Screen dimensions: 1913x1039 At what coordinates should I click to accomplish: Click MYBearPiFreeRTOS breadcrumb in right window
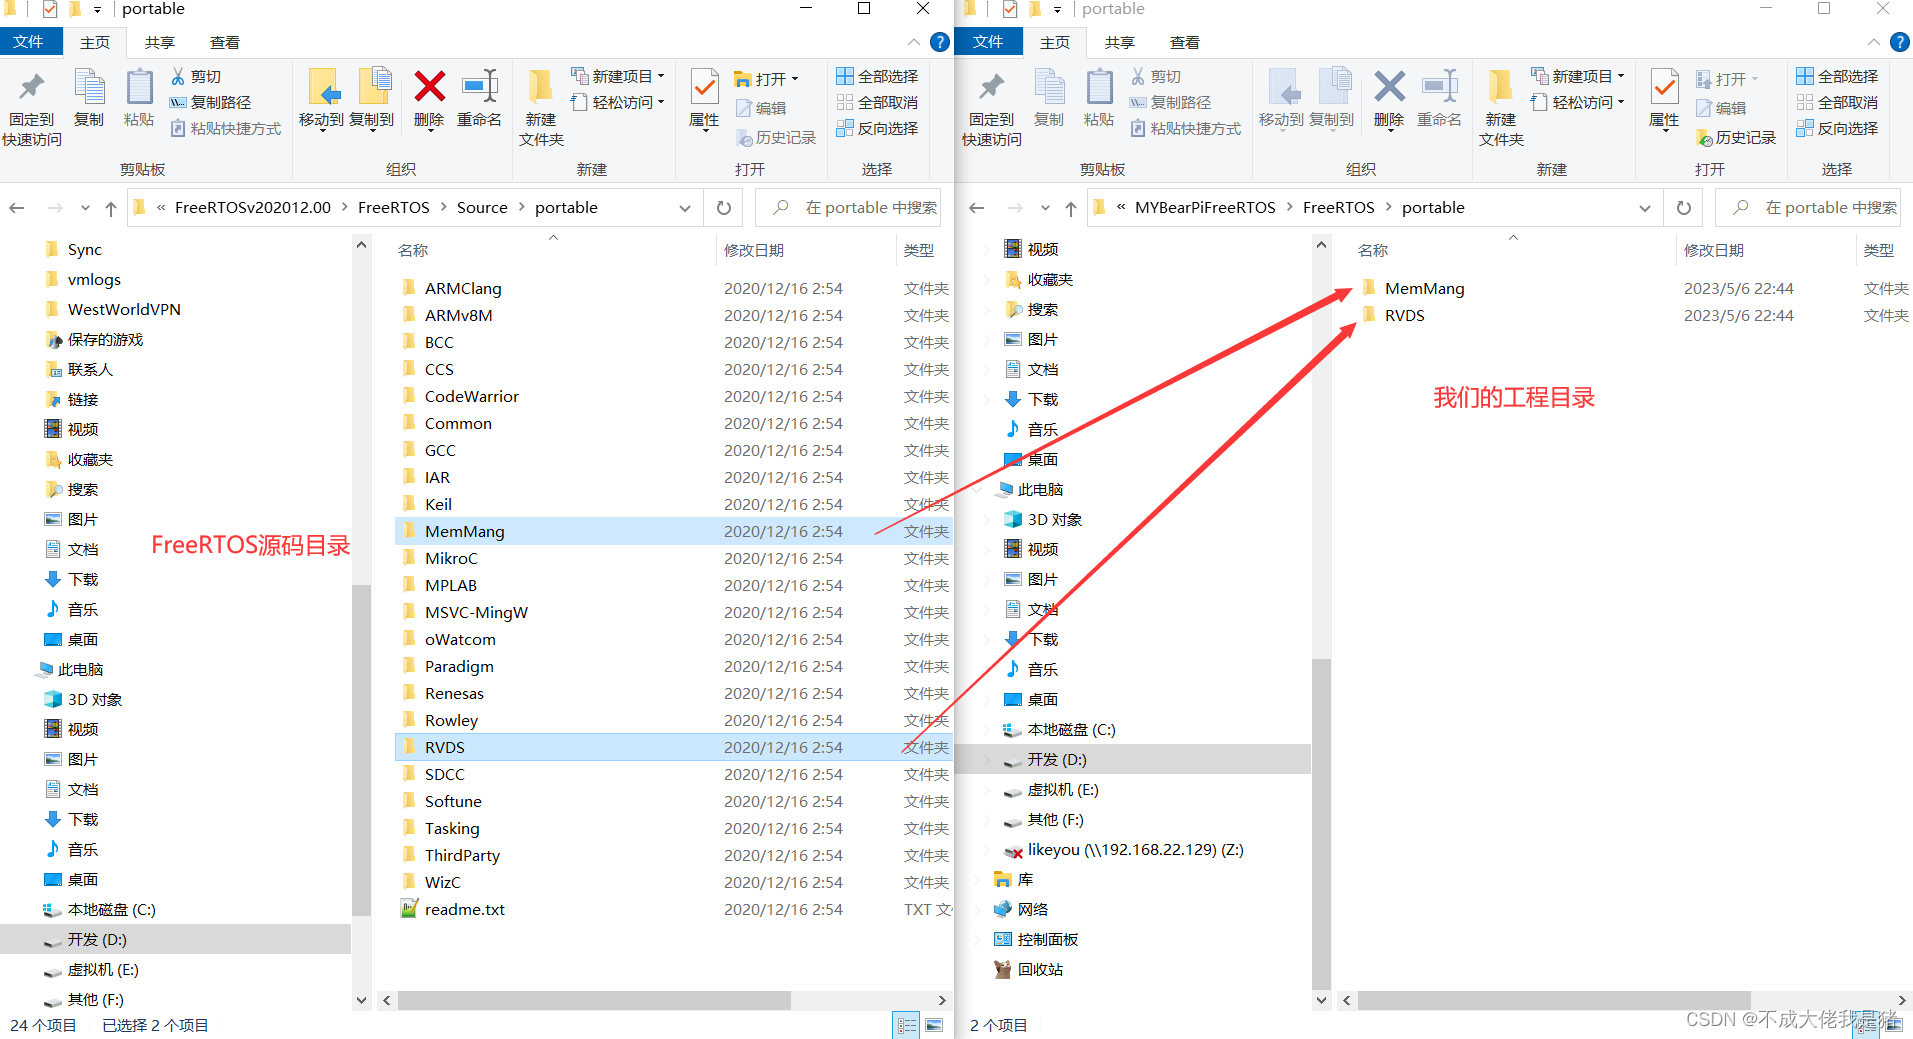pyautogui.click(x=1205, y=208)
